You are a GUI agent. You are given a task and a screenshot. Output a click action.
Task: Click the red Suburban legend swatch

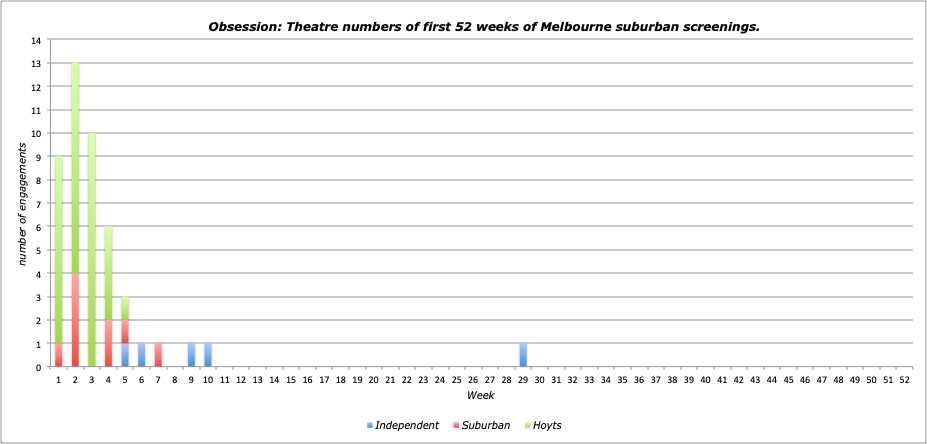coord(456,426)
